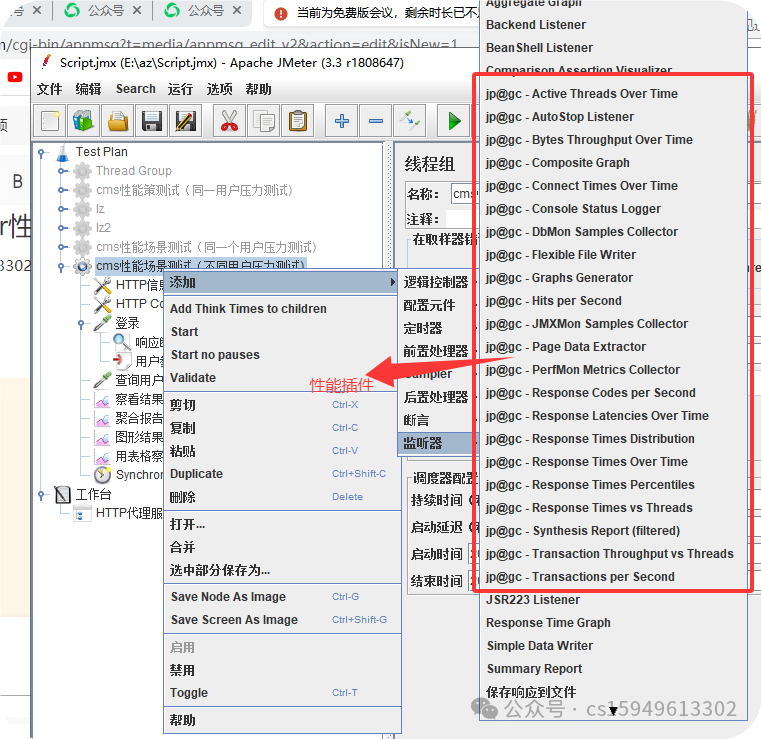Screen dimensions: 761x739
Task: Open the 运行 menu
Action: (181, 89)
